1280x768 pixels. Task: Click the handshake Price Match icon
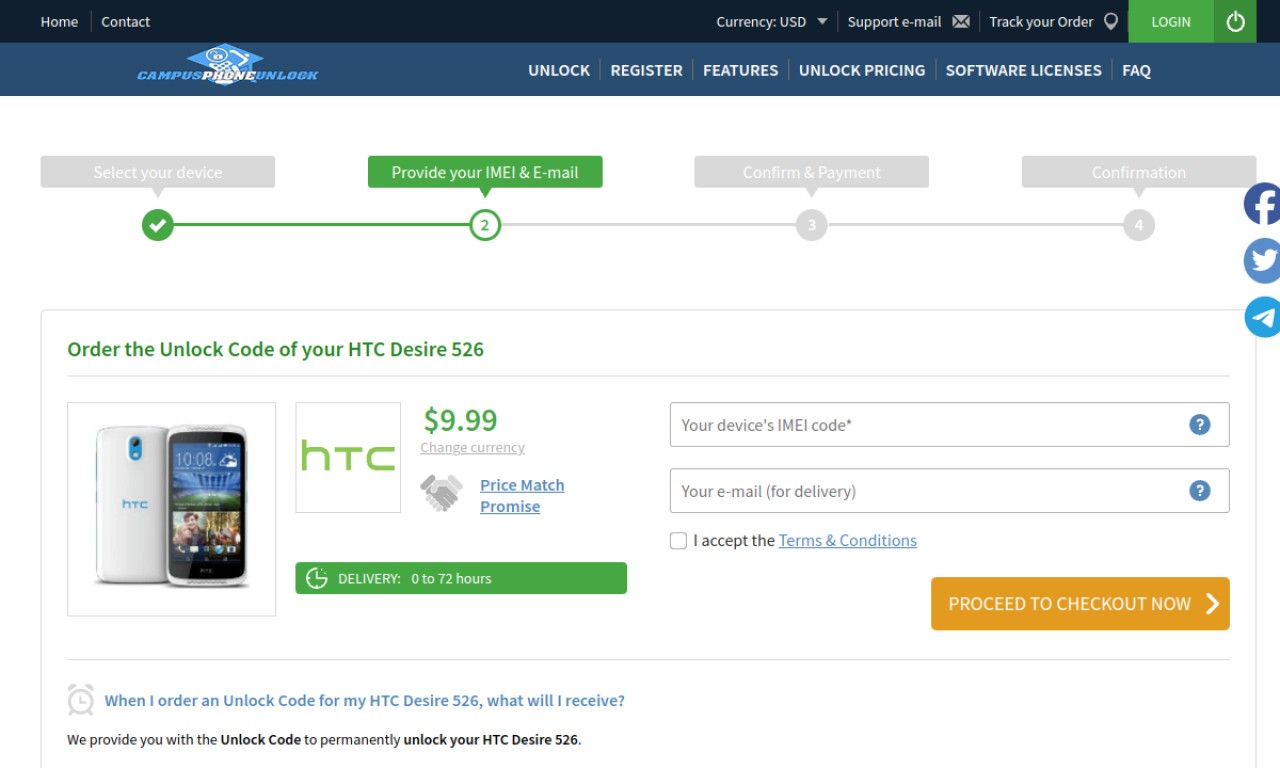441,493
